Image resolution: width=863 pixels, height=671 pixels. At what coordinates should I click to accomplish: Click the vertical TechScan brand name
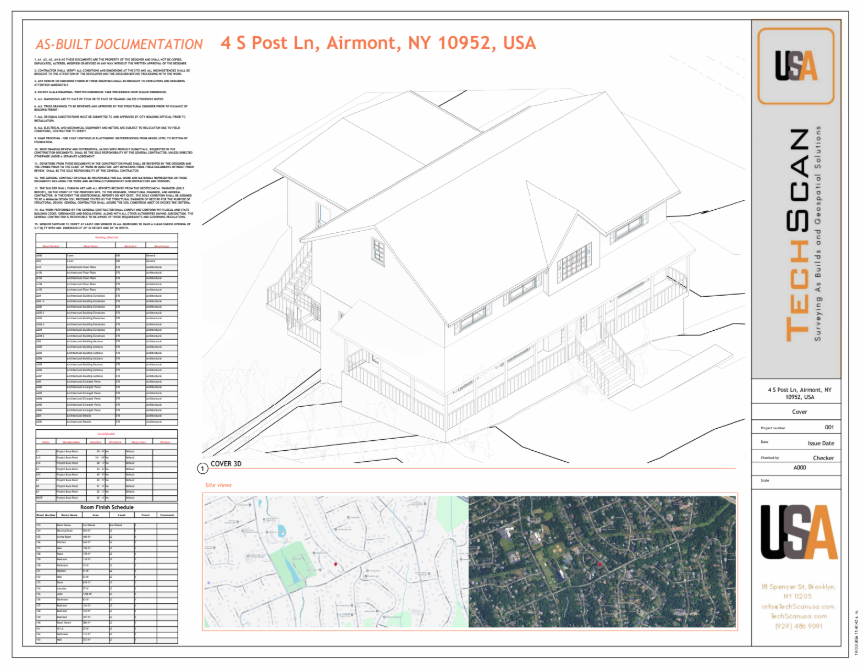pos(797,236)
